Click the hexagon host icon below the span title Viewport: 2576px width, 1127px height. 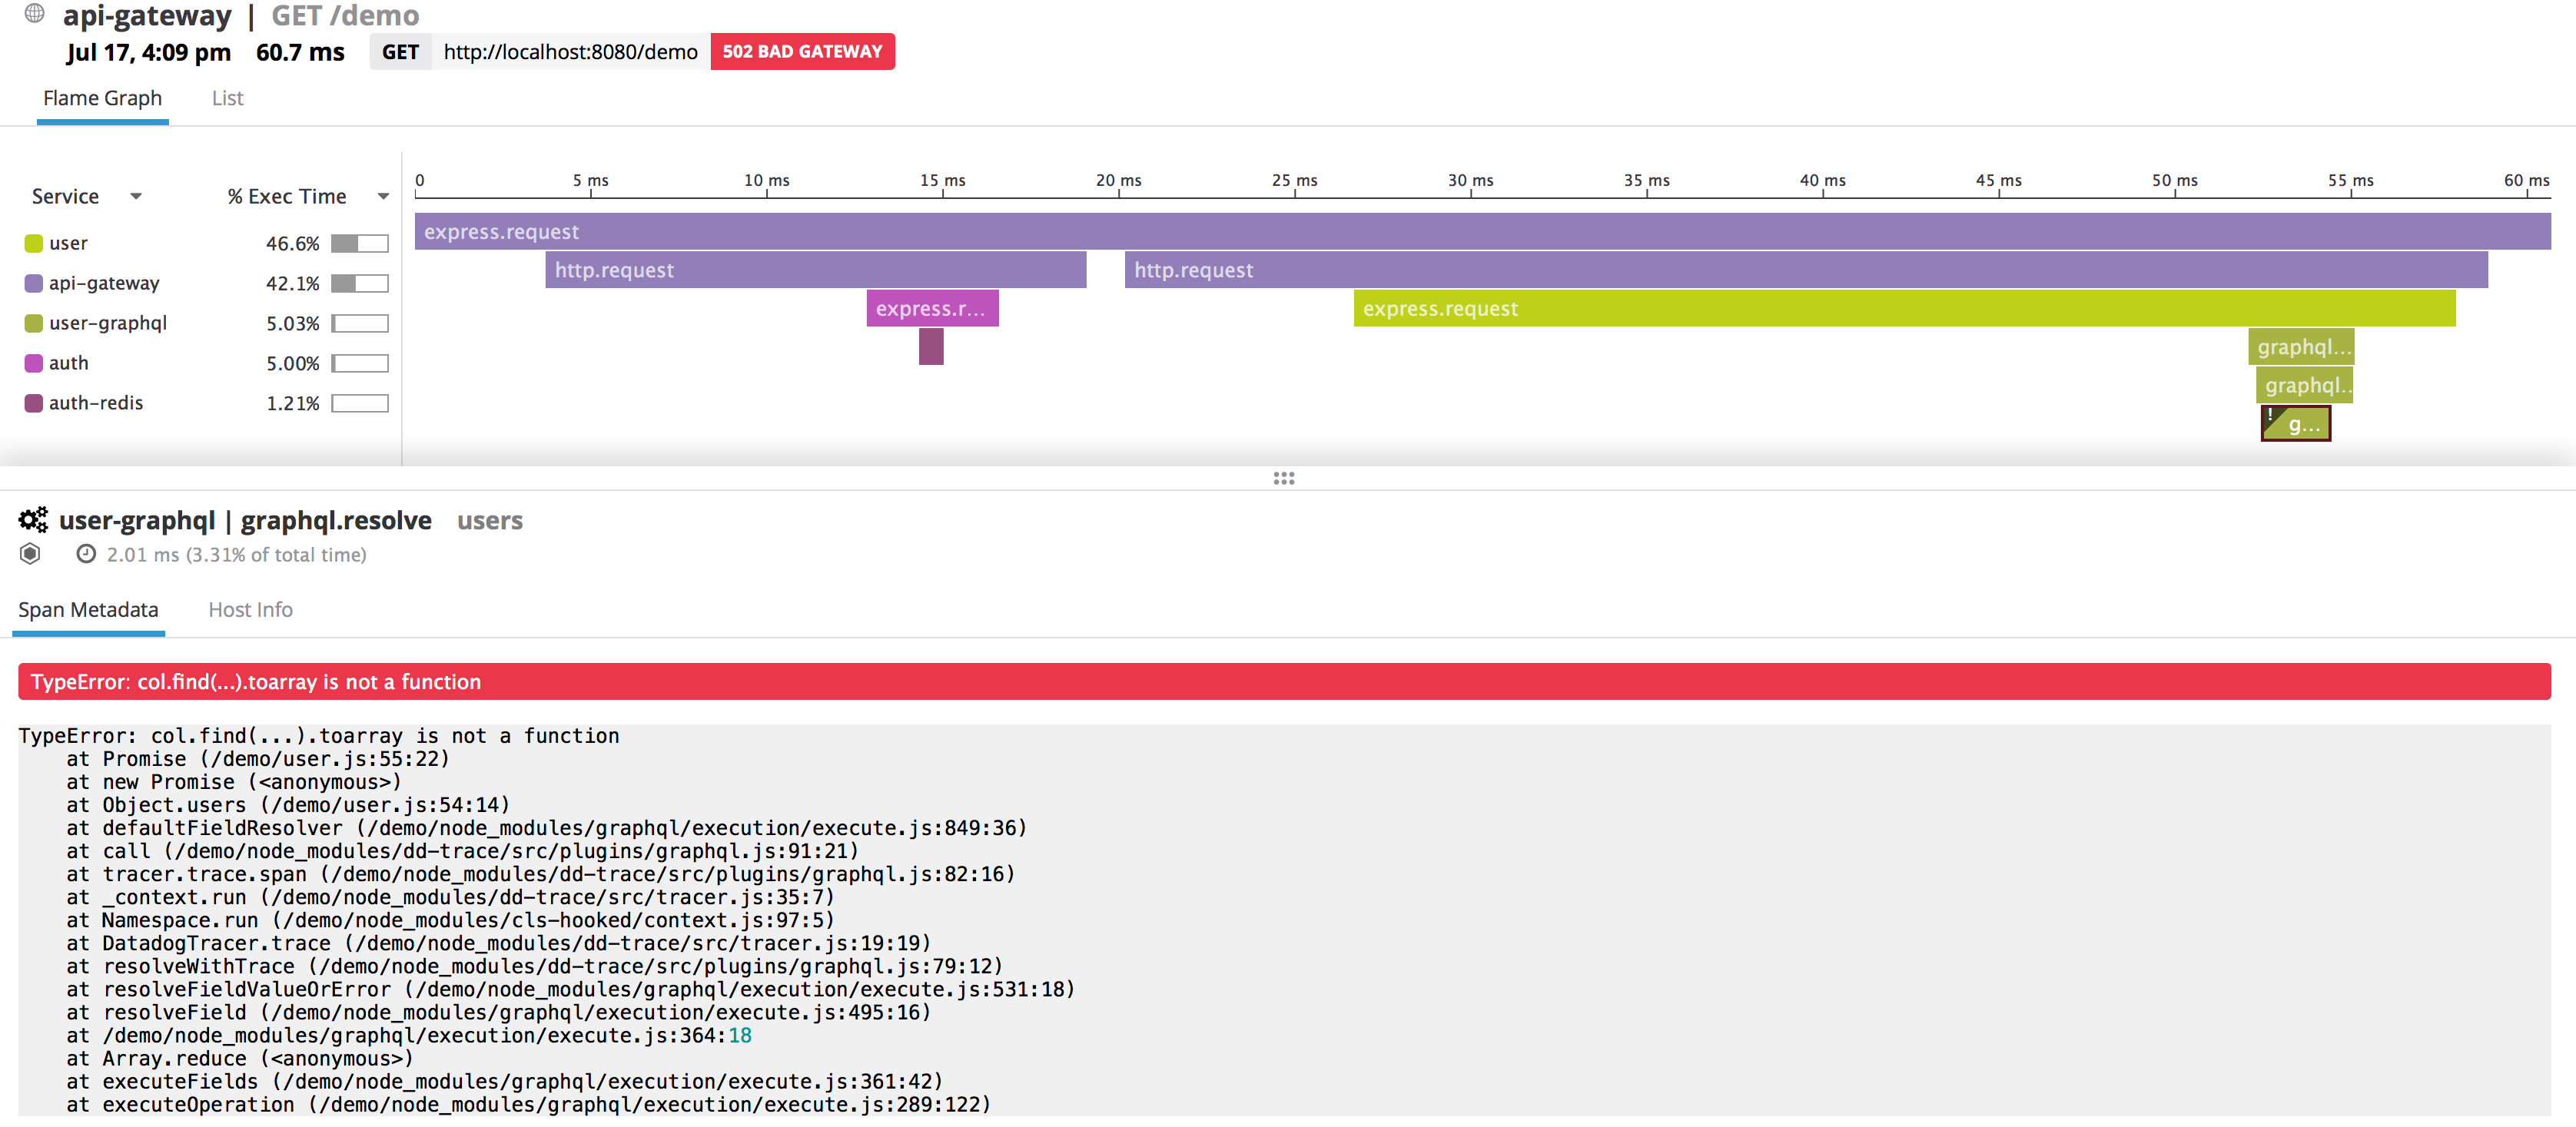coord(31,555)
